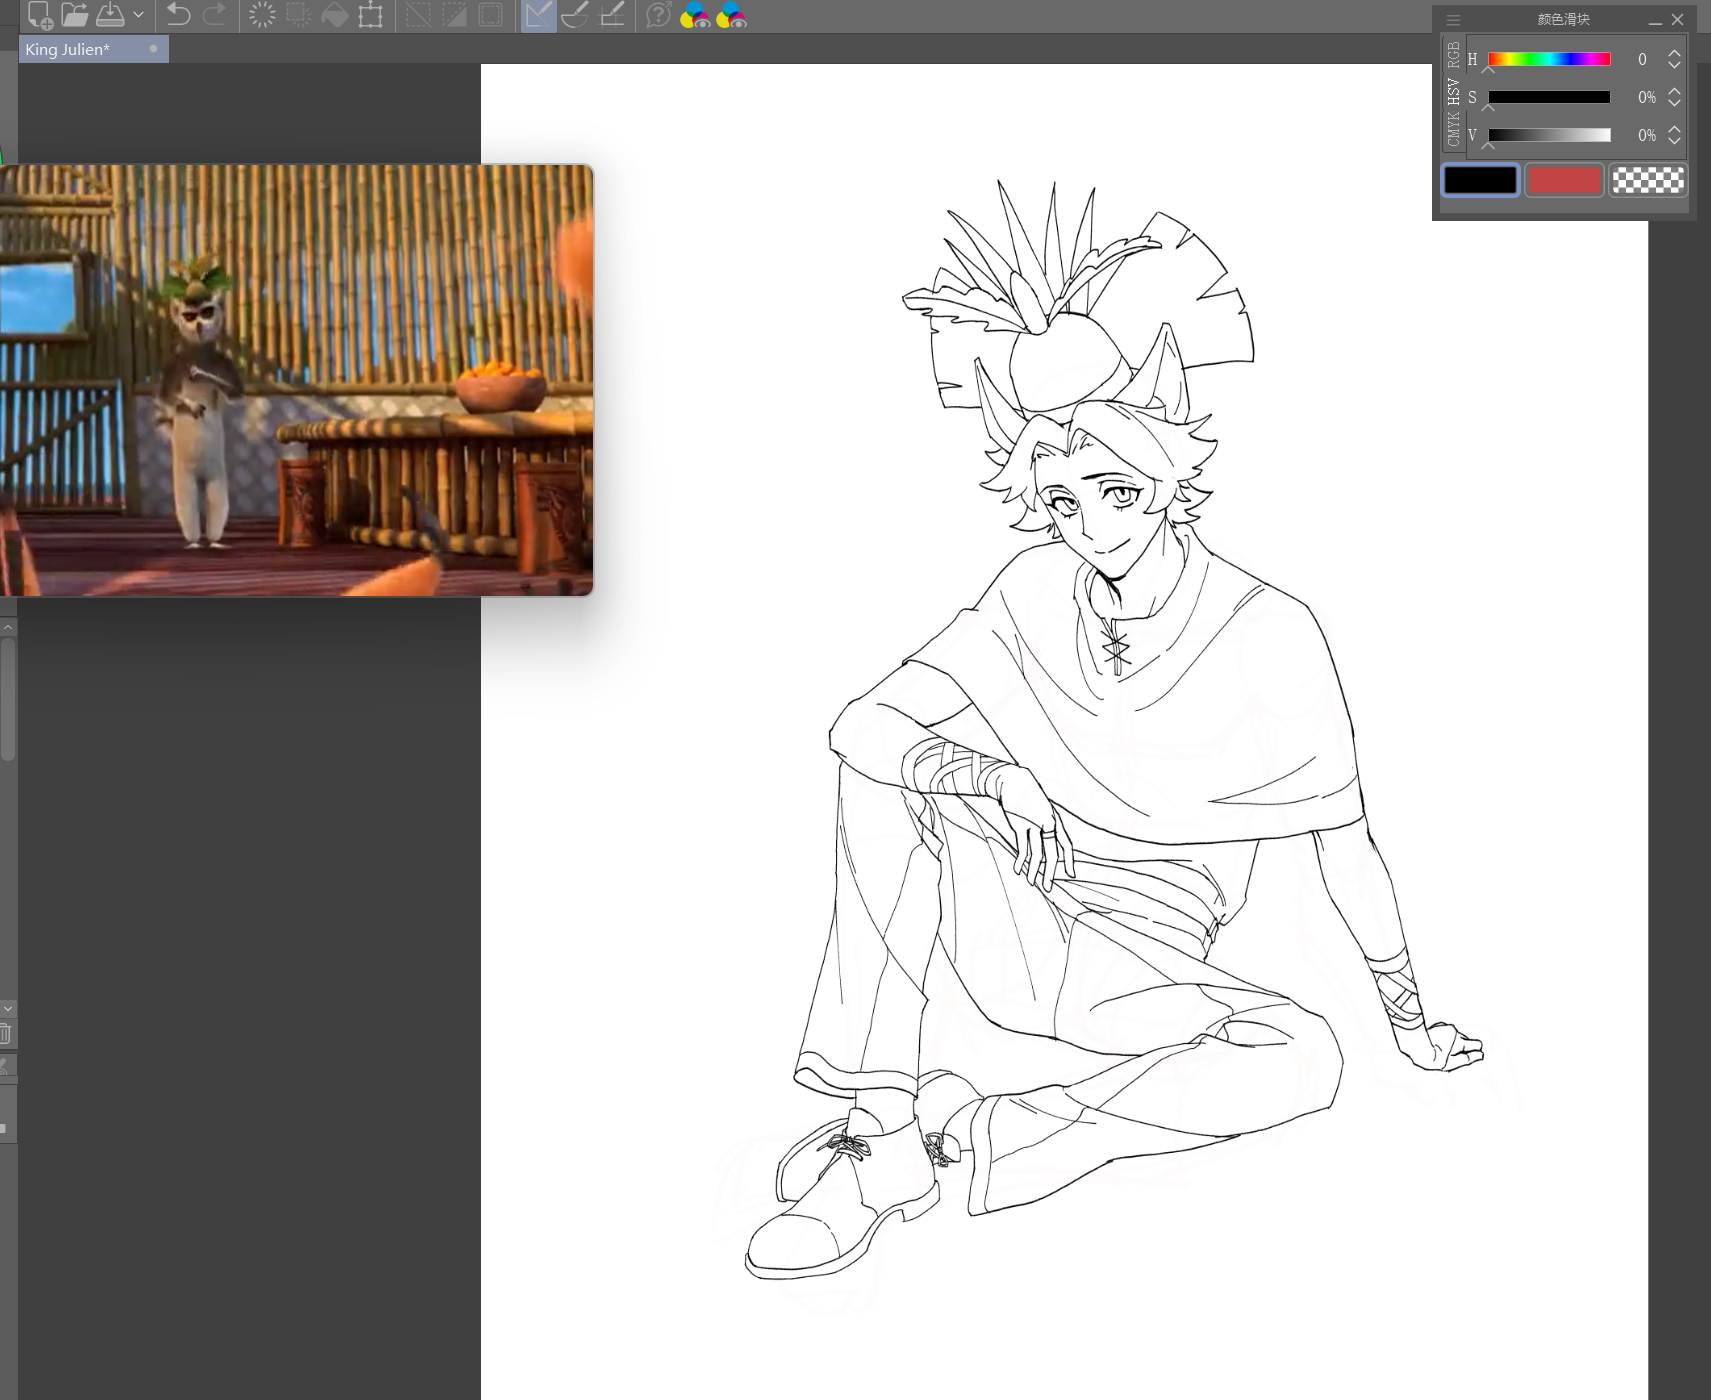
Task: Open a file with the folder icon
Action: pyautogui.click(x=75, y=15)
